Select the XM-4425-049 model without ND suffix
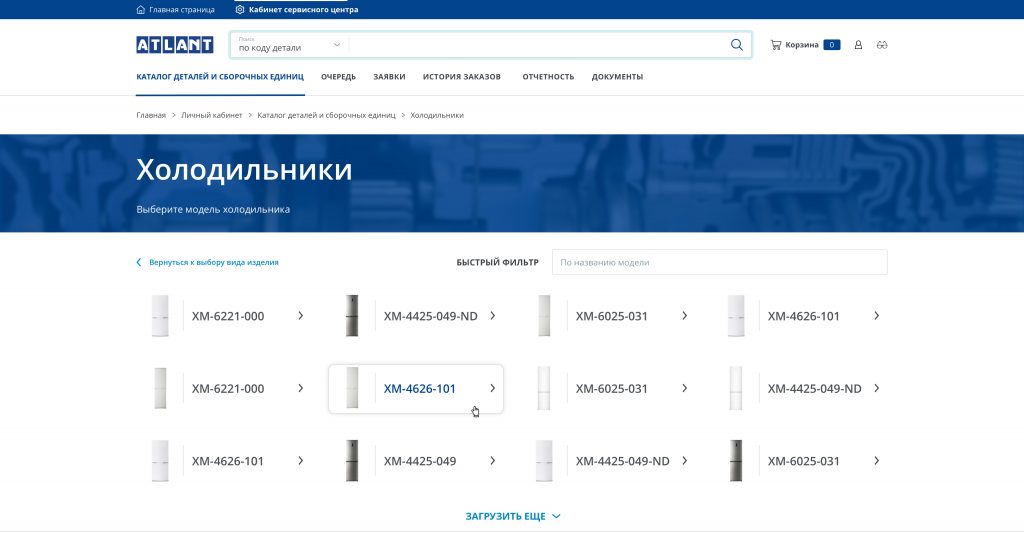Screen dimensions: 1024x533 [x=420, y=461]
